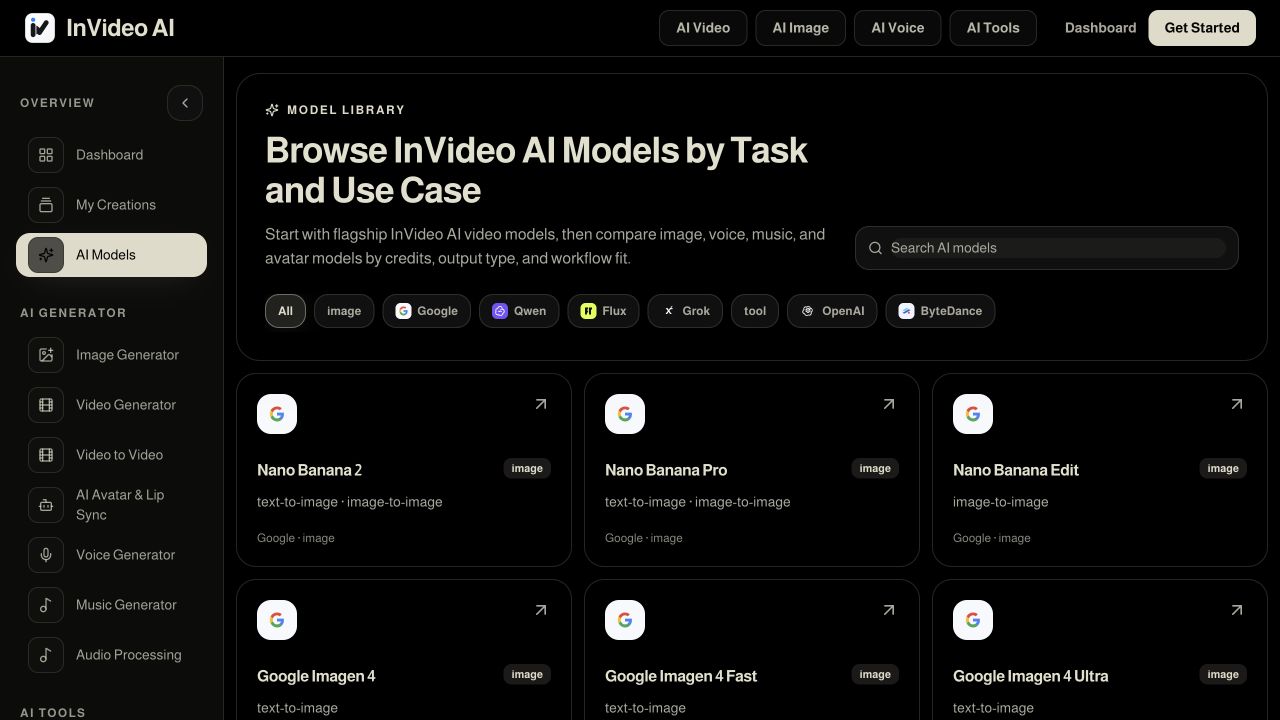Open the AI Image top menu
This screenshot has height=720, width=1280.
pos(800,28)
